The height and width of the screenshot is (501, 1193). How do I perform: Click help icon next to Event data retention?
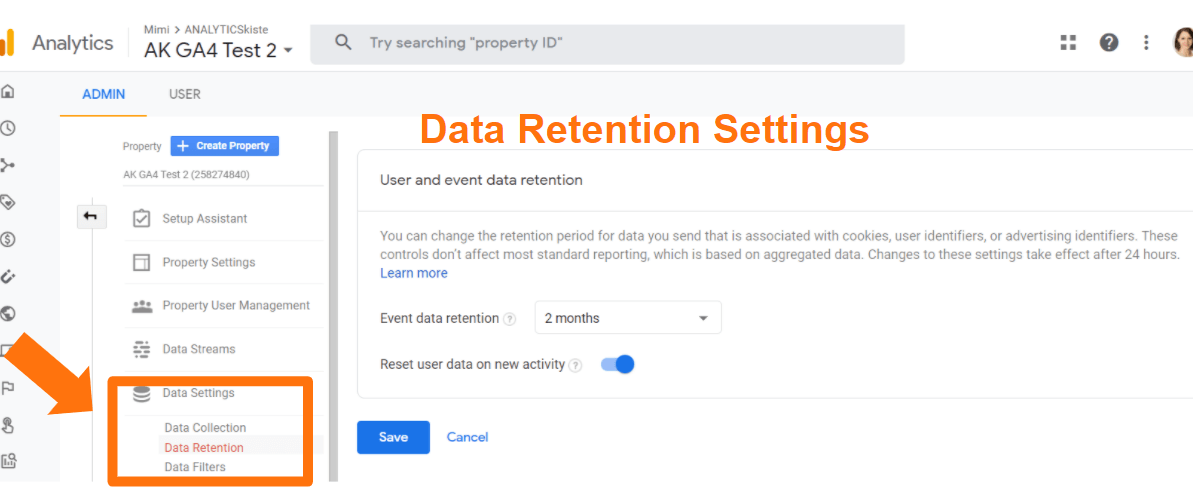510,319
